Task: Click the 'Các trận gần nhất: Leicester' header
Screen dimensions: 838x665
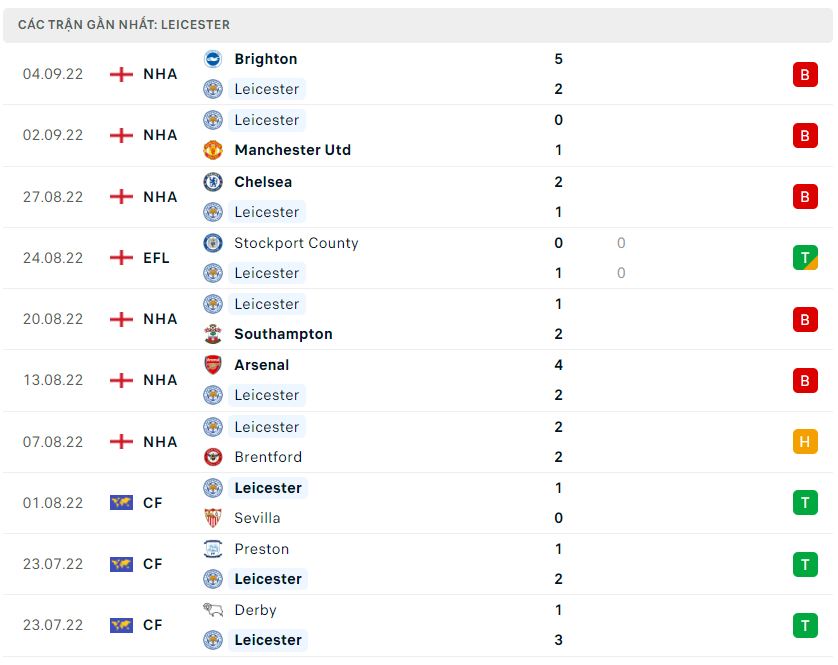Action: [x=124, y=24]
